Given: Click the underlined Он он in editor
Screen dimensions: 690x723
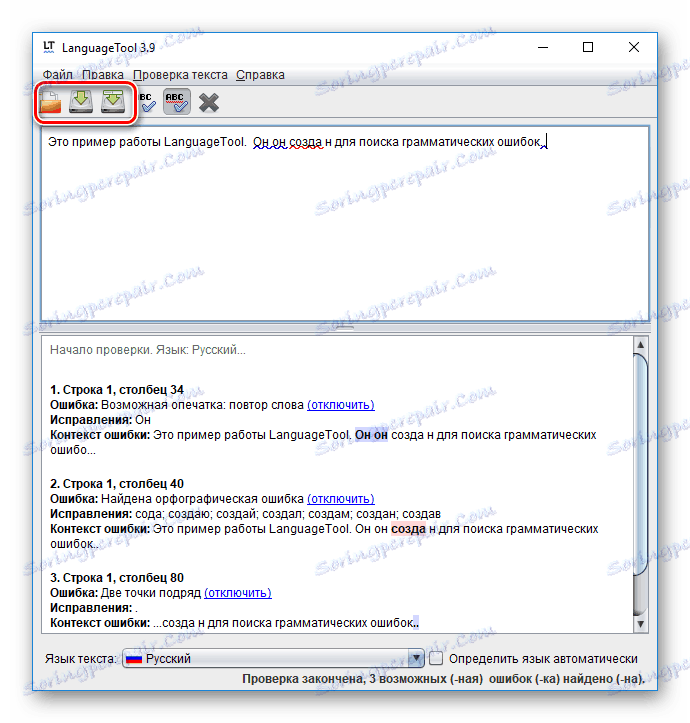Looking at the screenshot, I should click(x=270, y=142).
